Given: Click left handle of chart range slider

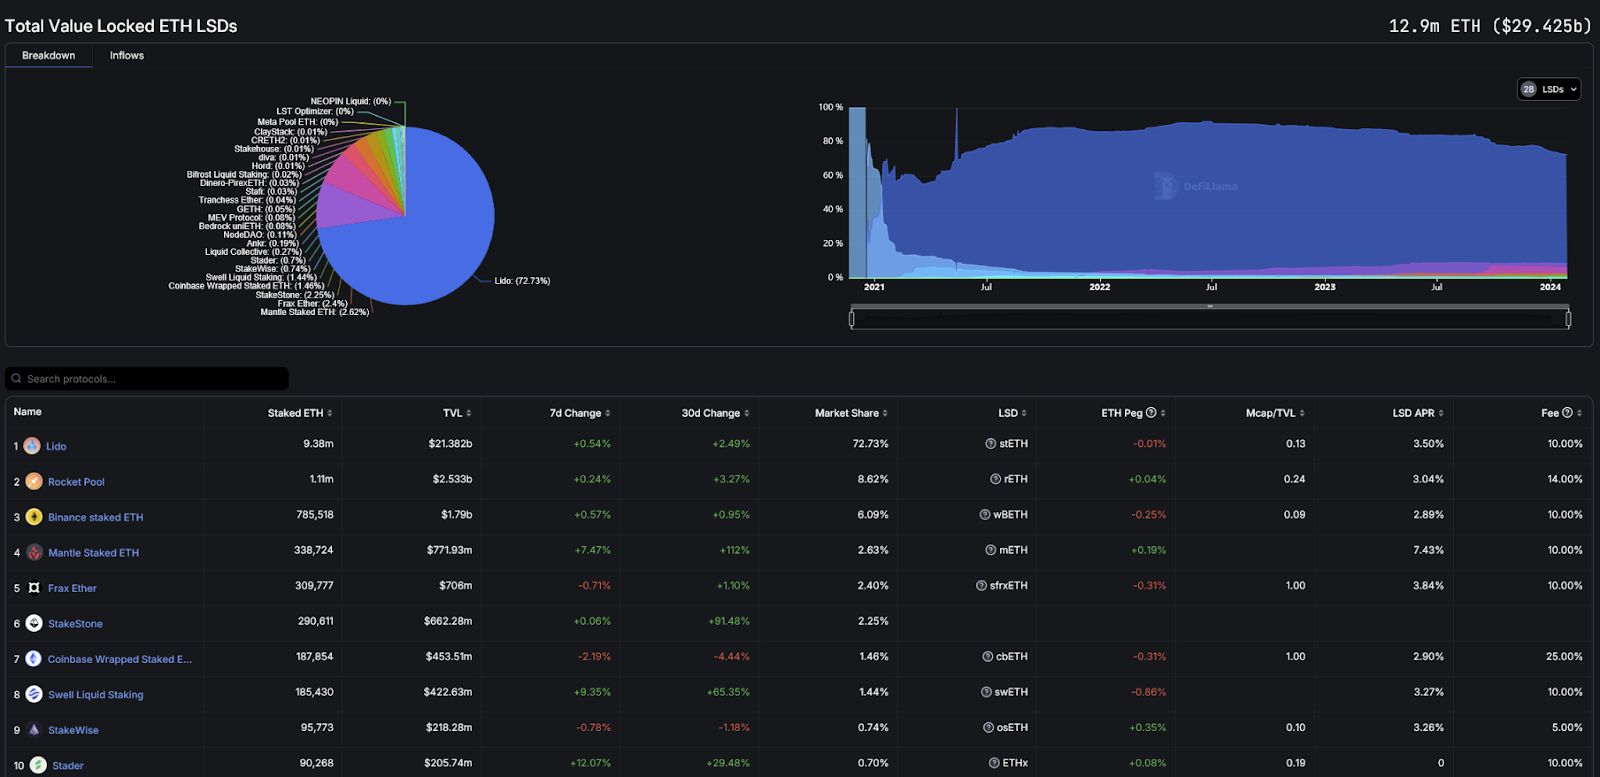Looking at the screenshot, I should point(852,319).
